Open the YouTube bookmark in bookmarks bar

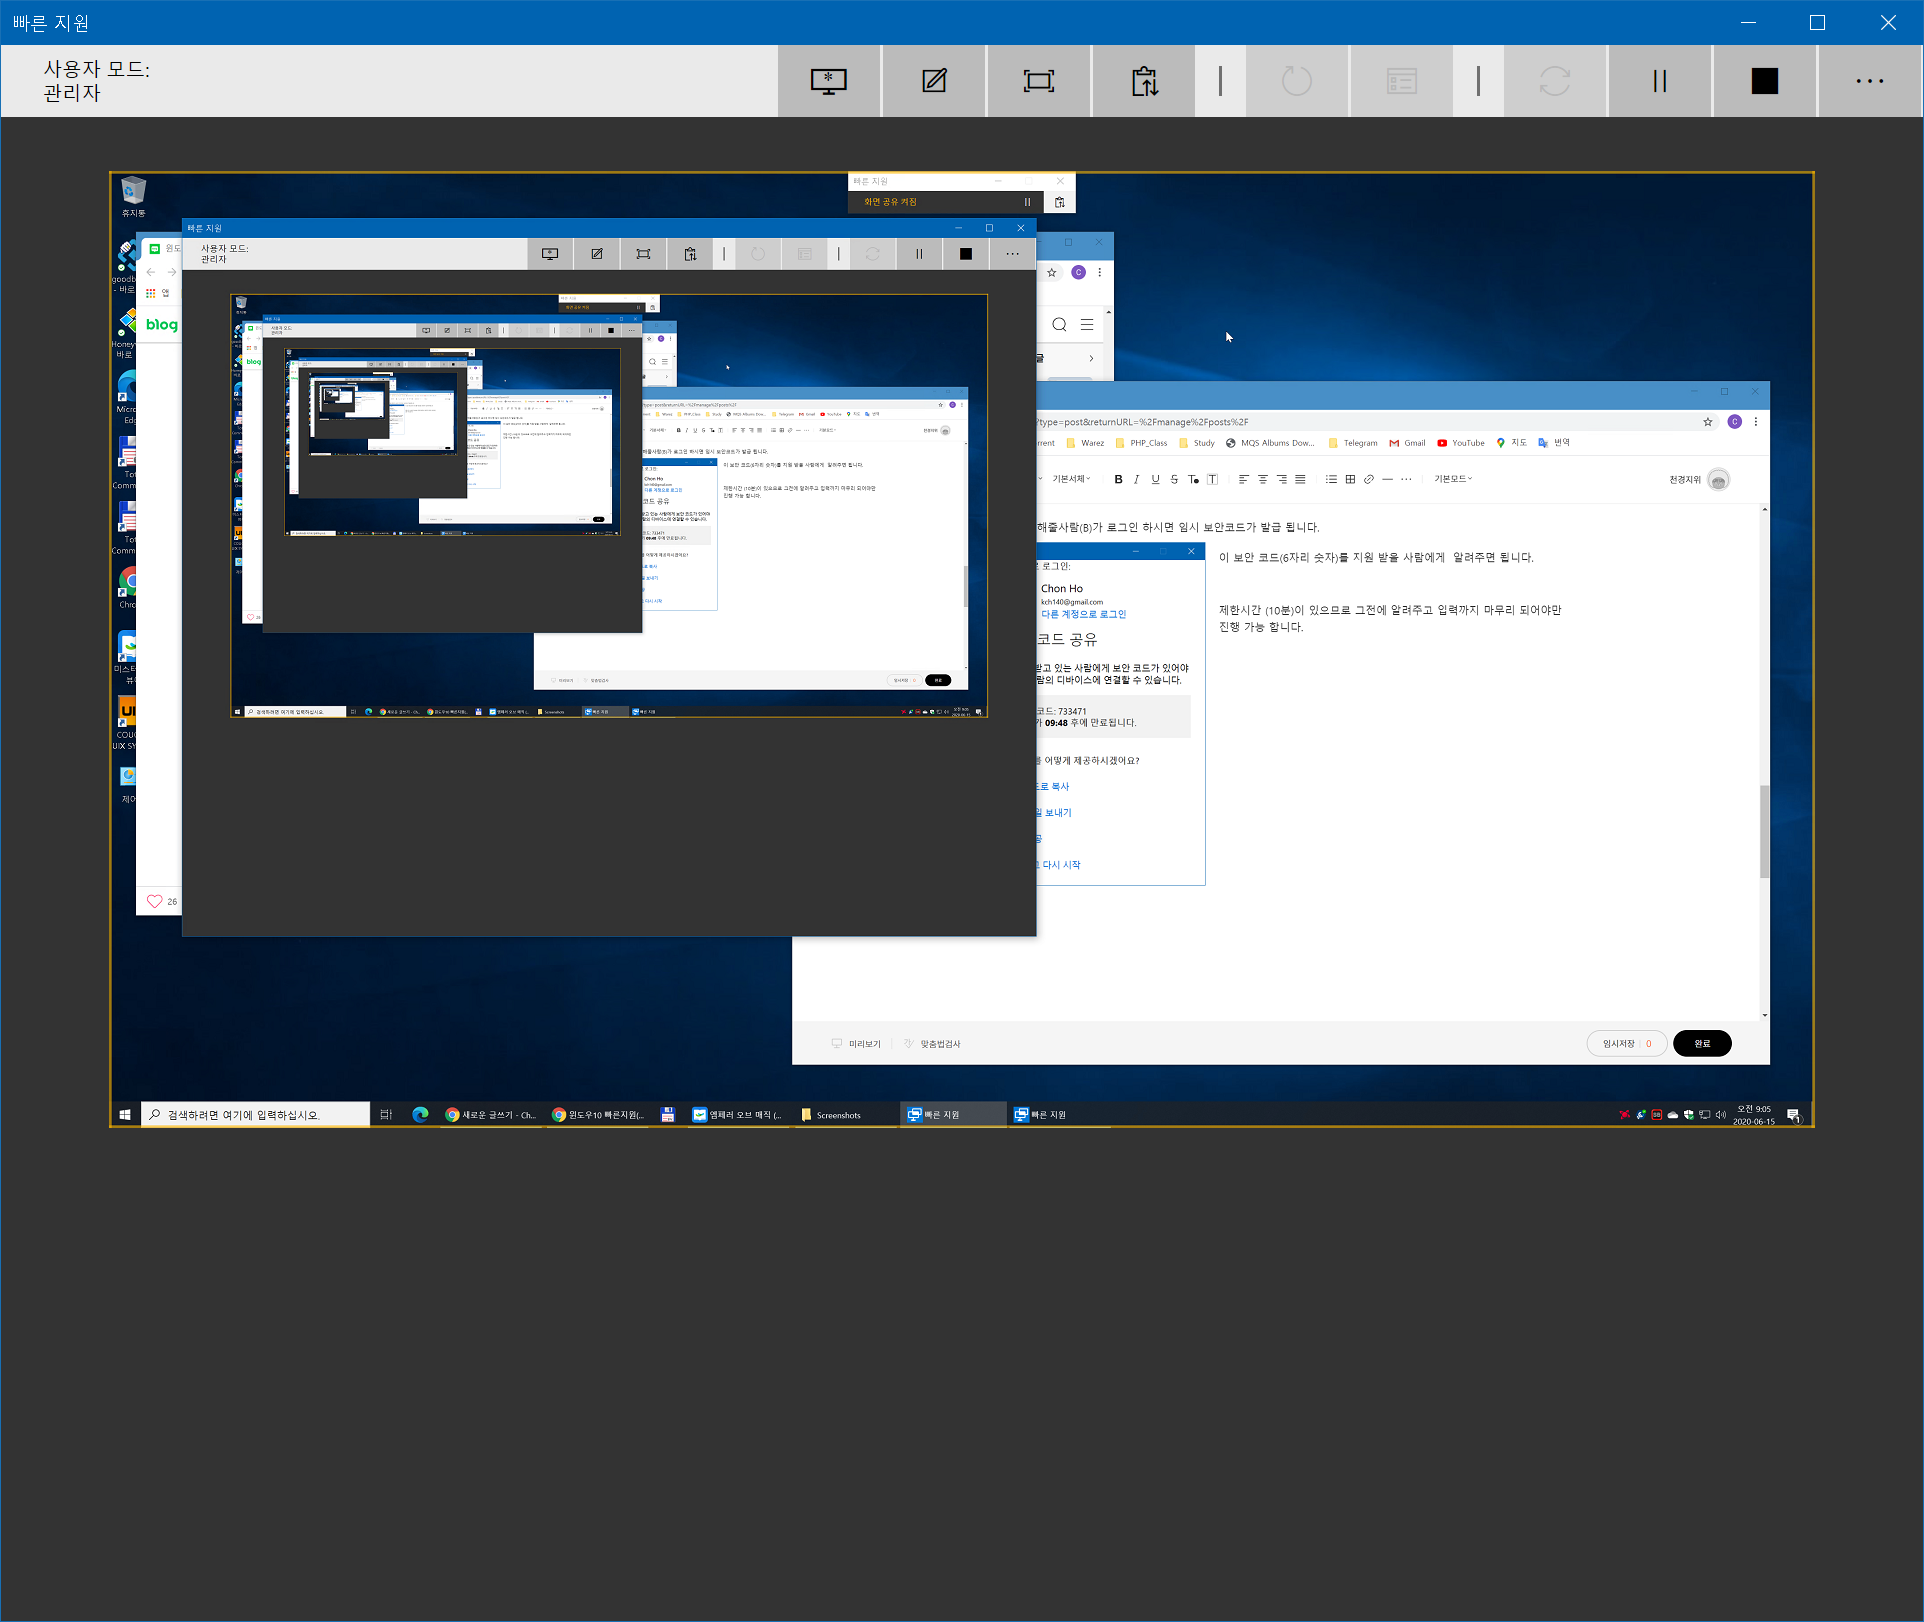[1461, 443]
